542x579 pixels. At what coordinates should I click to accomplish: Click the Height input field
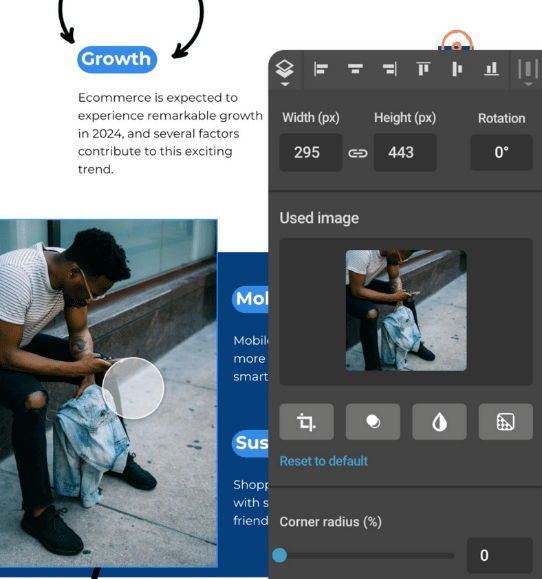tap(405, 153)
